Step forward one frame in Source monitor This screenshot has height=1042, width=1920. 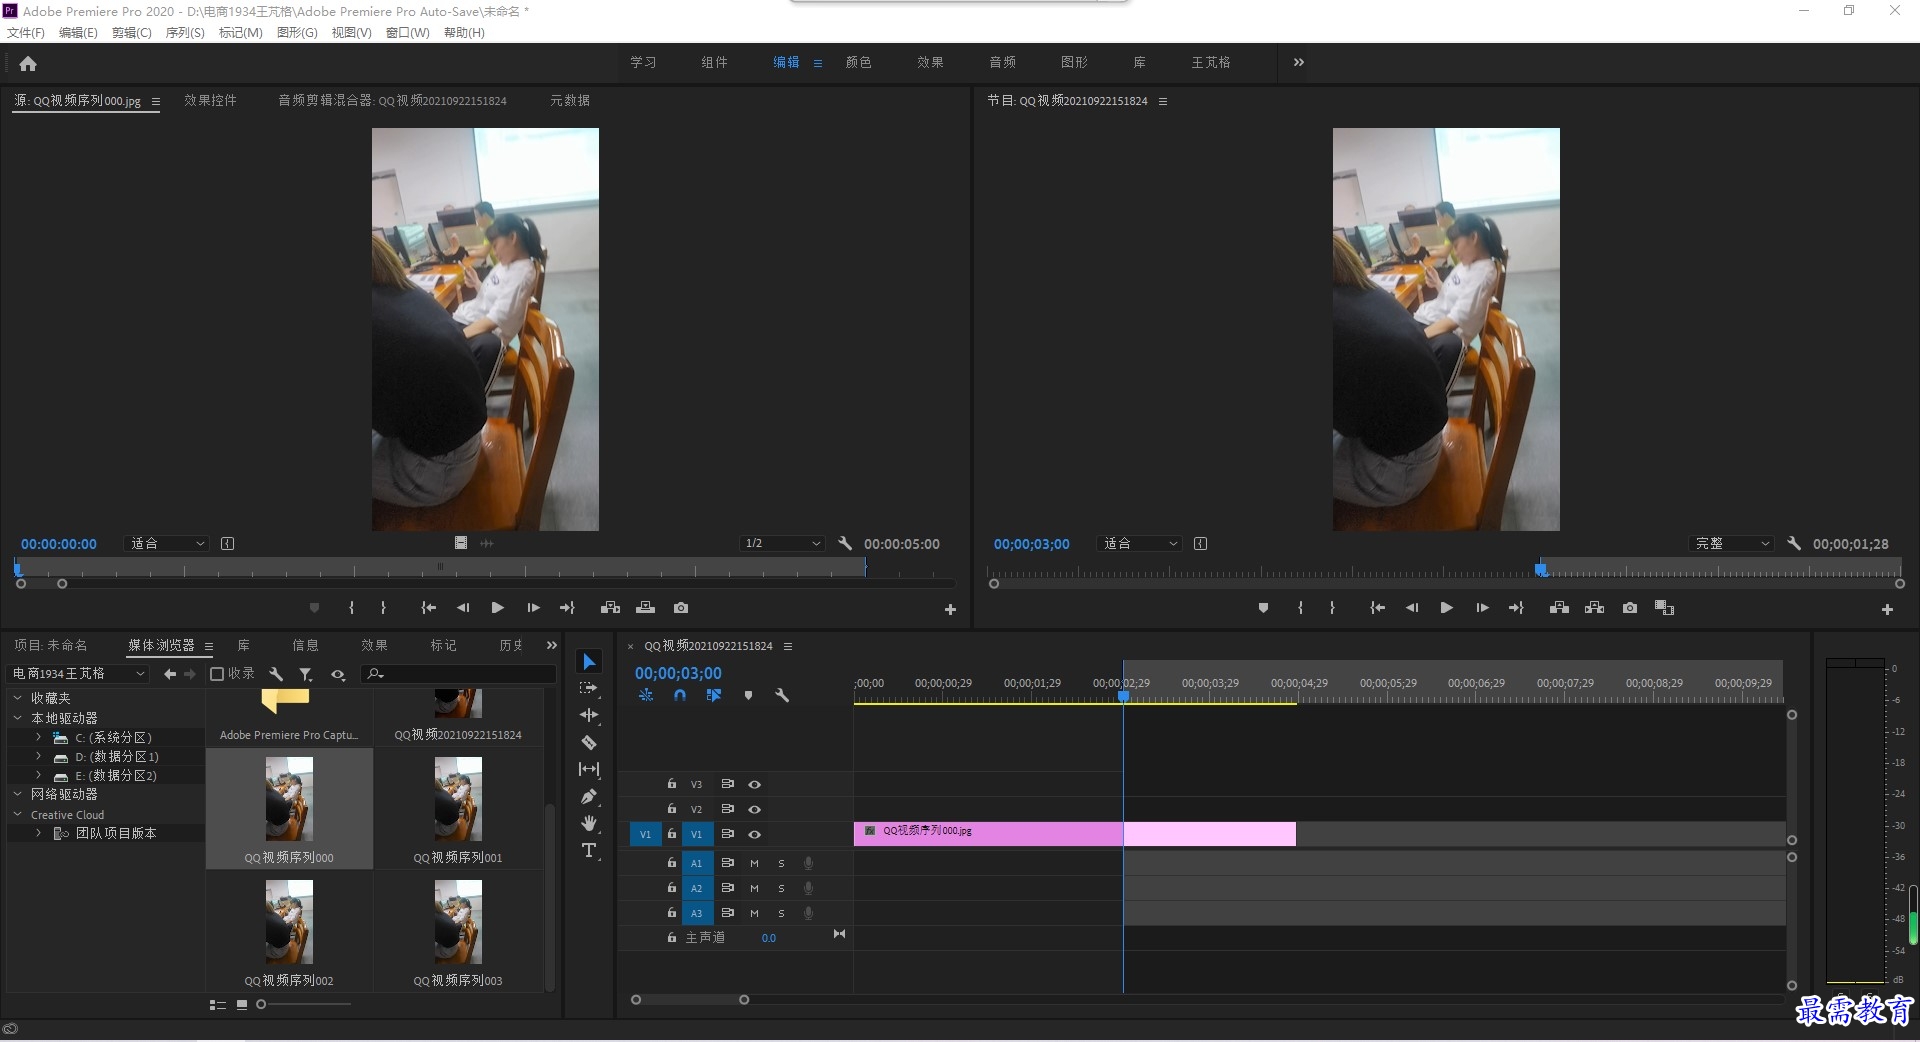point(533,608)
